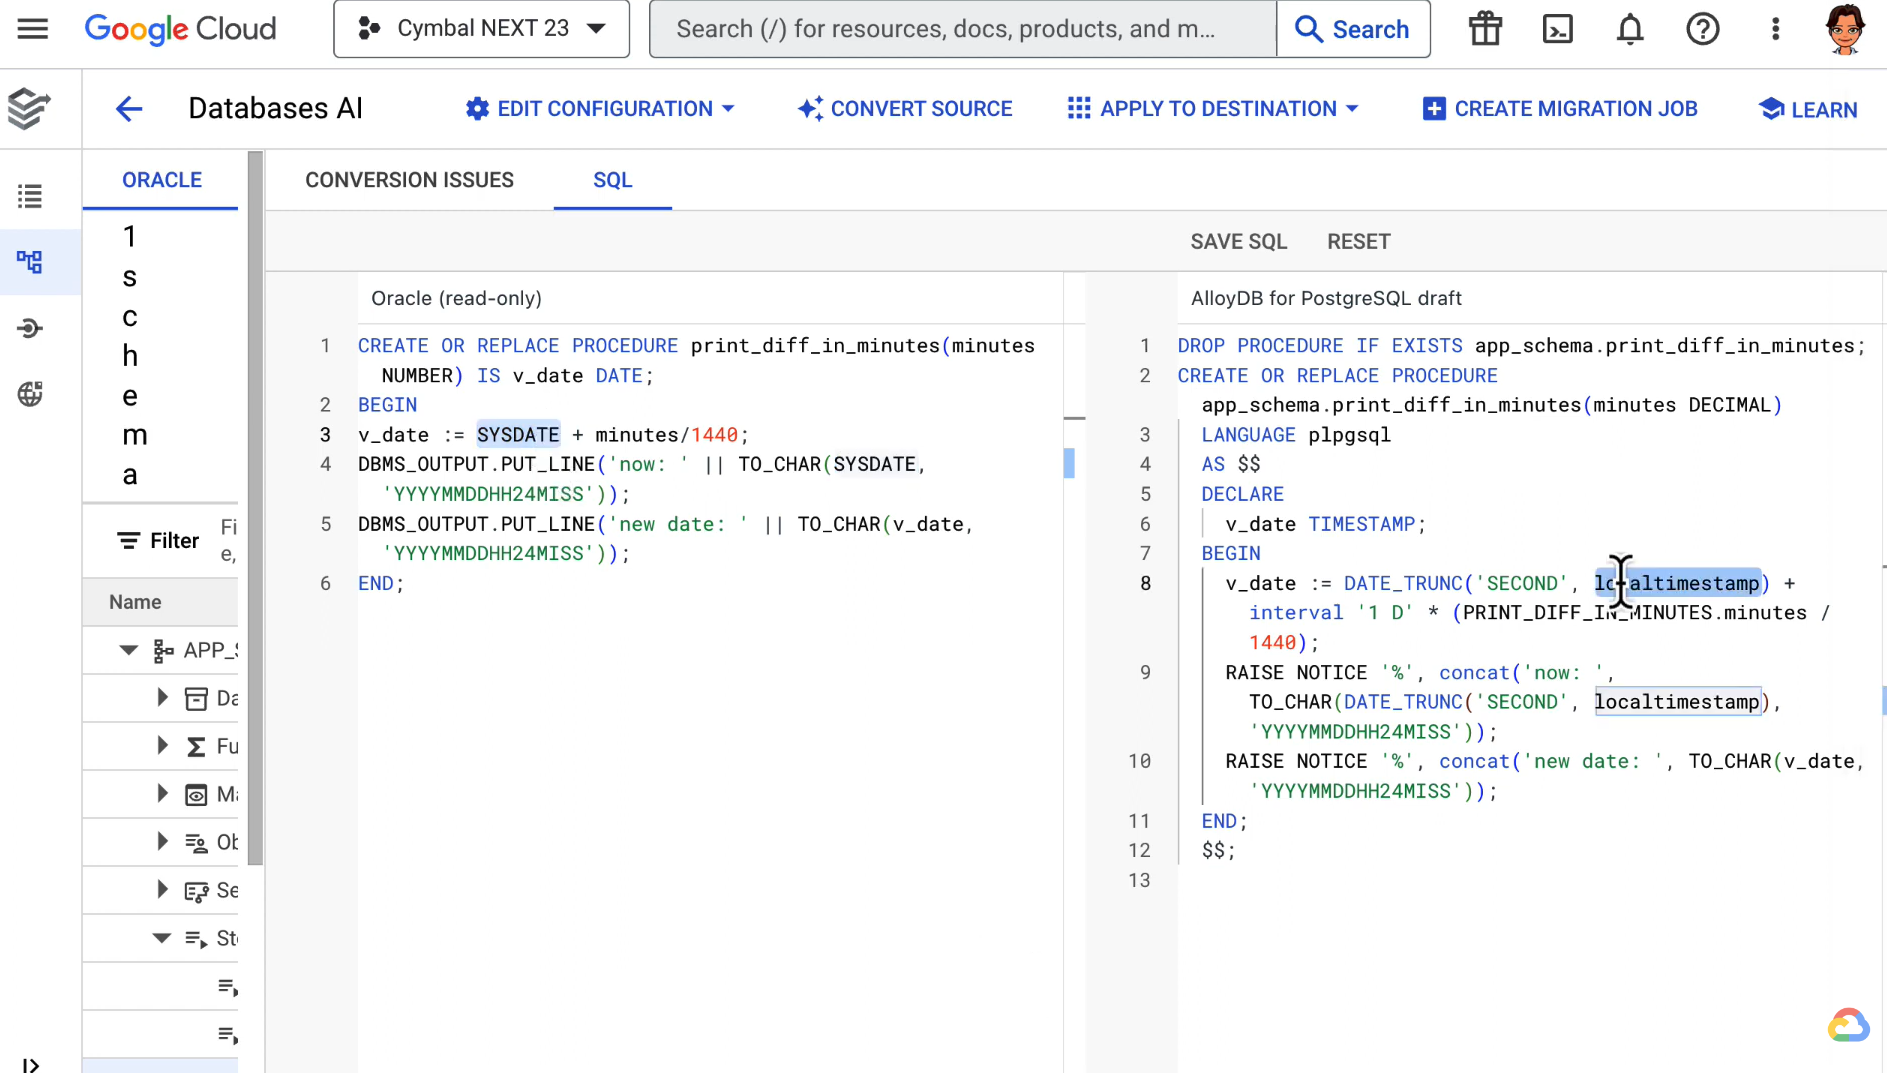
Task: Open the Edit Configuration dropdown
Action: click(x=600, y=108)
